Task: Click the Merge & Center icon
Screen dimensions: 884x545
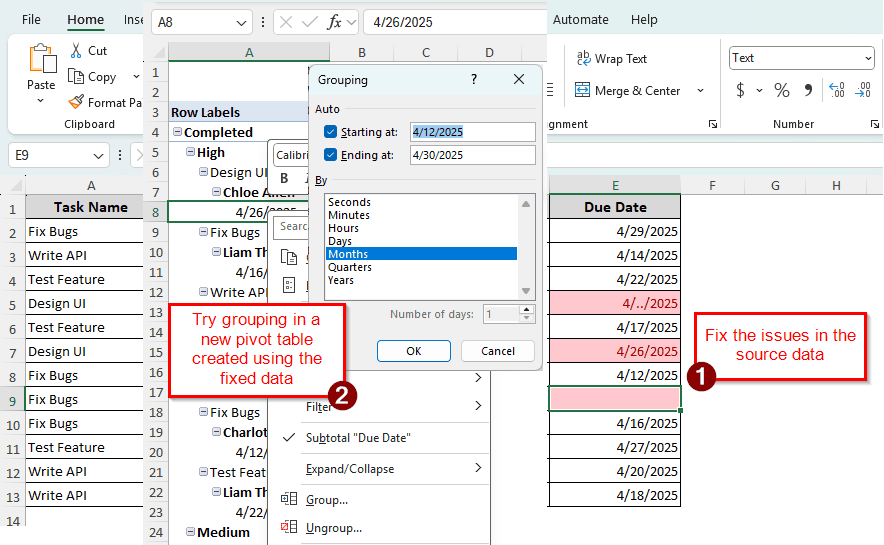Action: click(x=582, y=91)
